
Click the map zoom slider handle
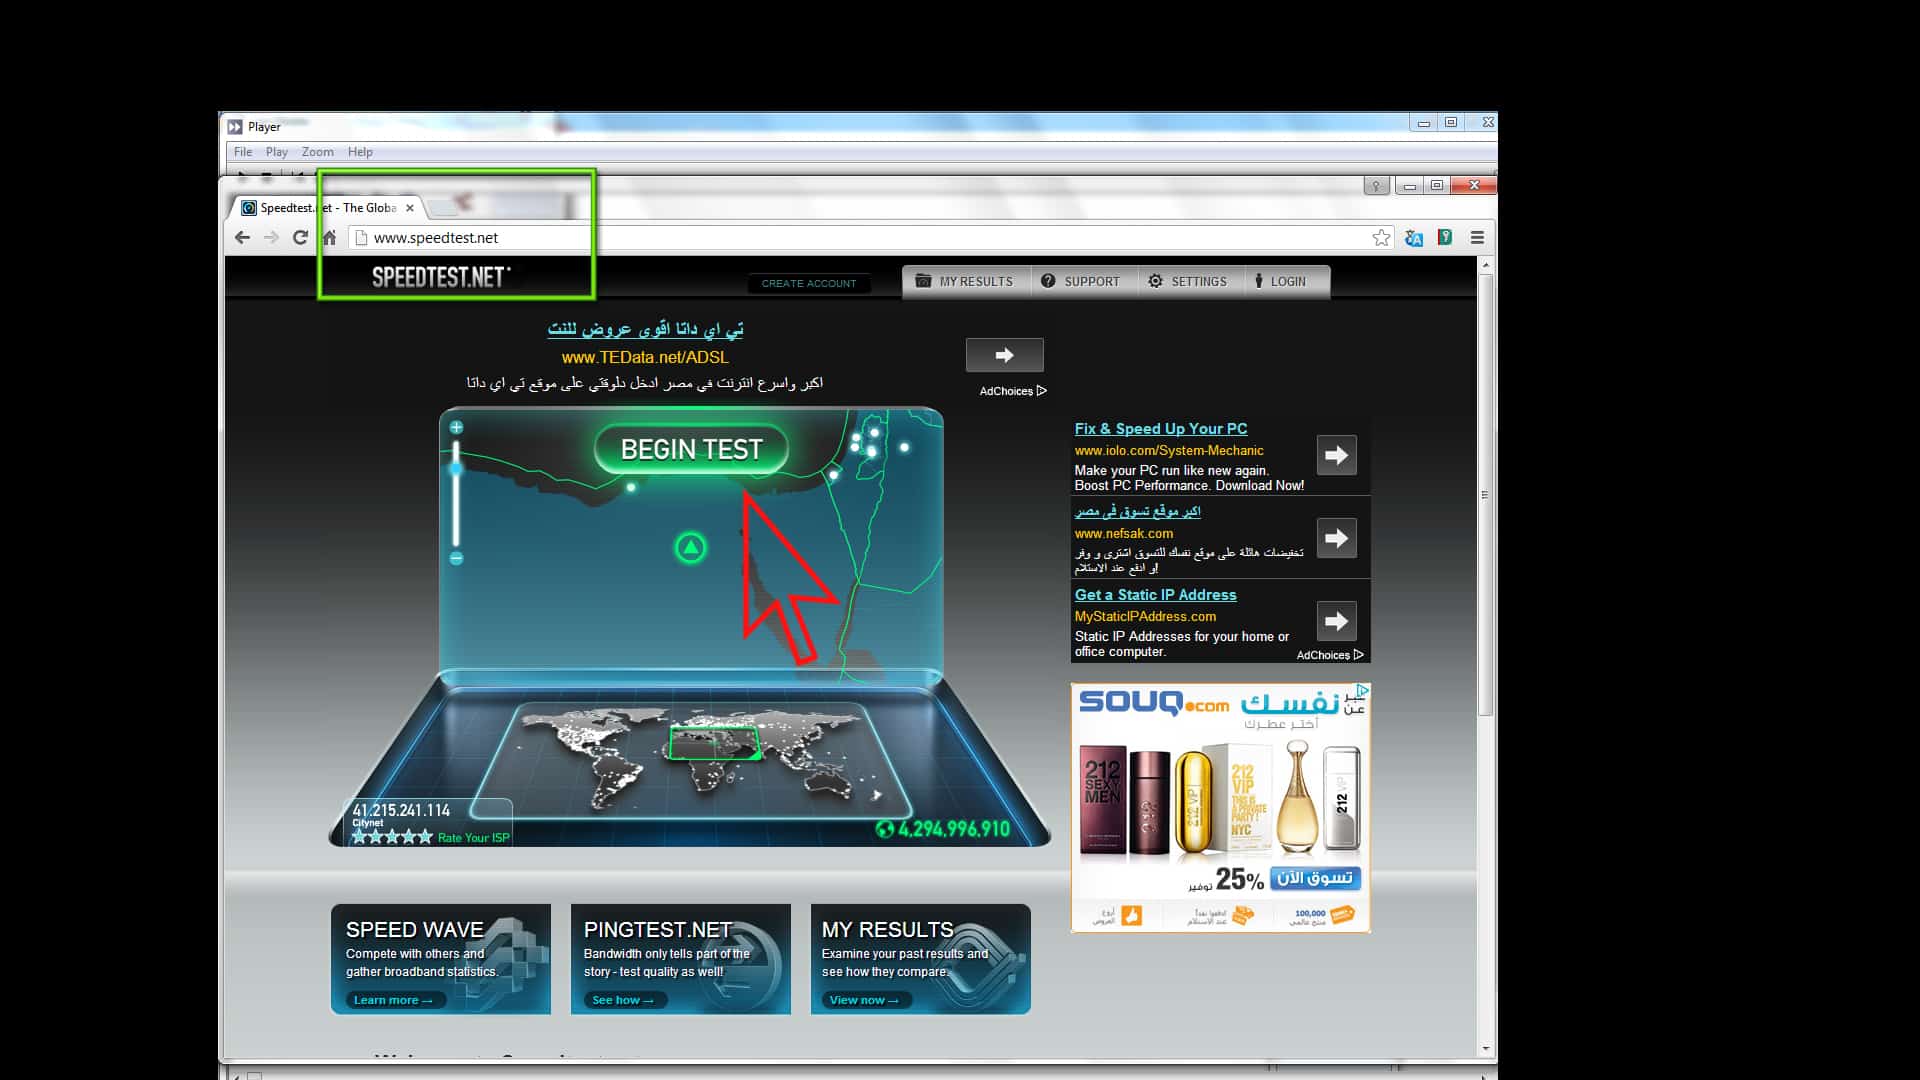tap(456, 468)
